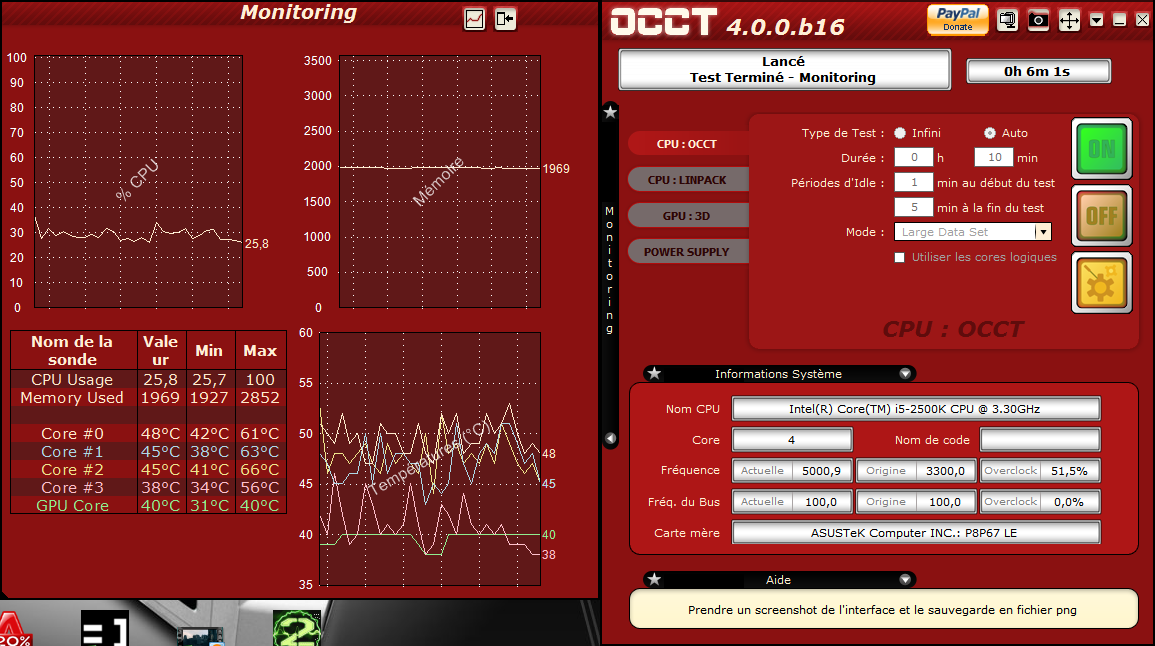Collapse the Aide section arrow

905,579
